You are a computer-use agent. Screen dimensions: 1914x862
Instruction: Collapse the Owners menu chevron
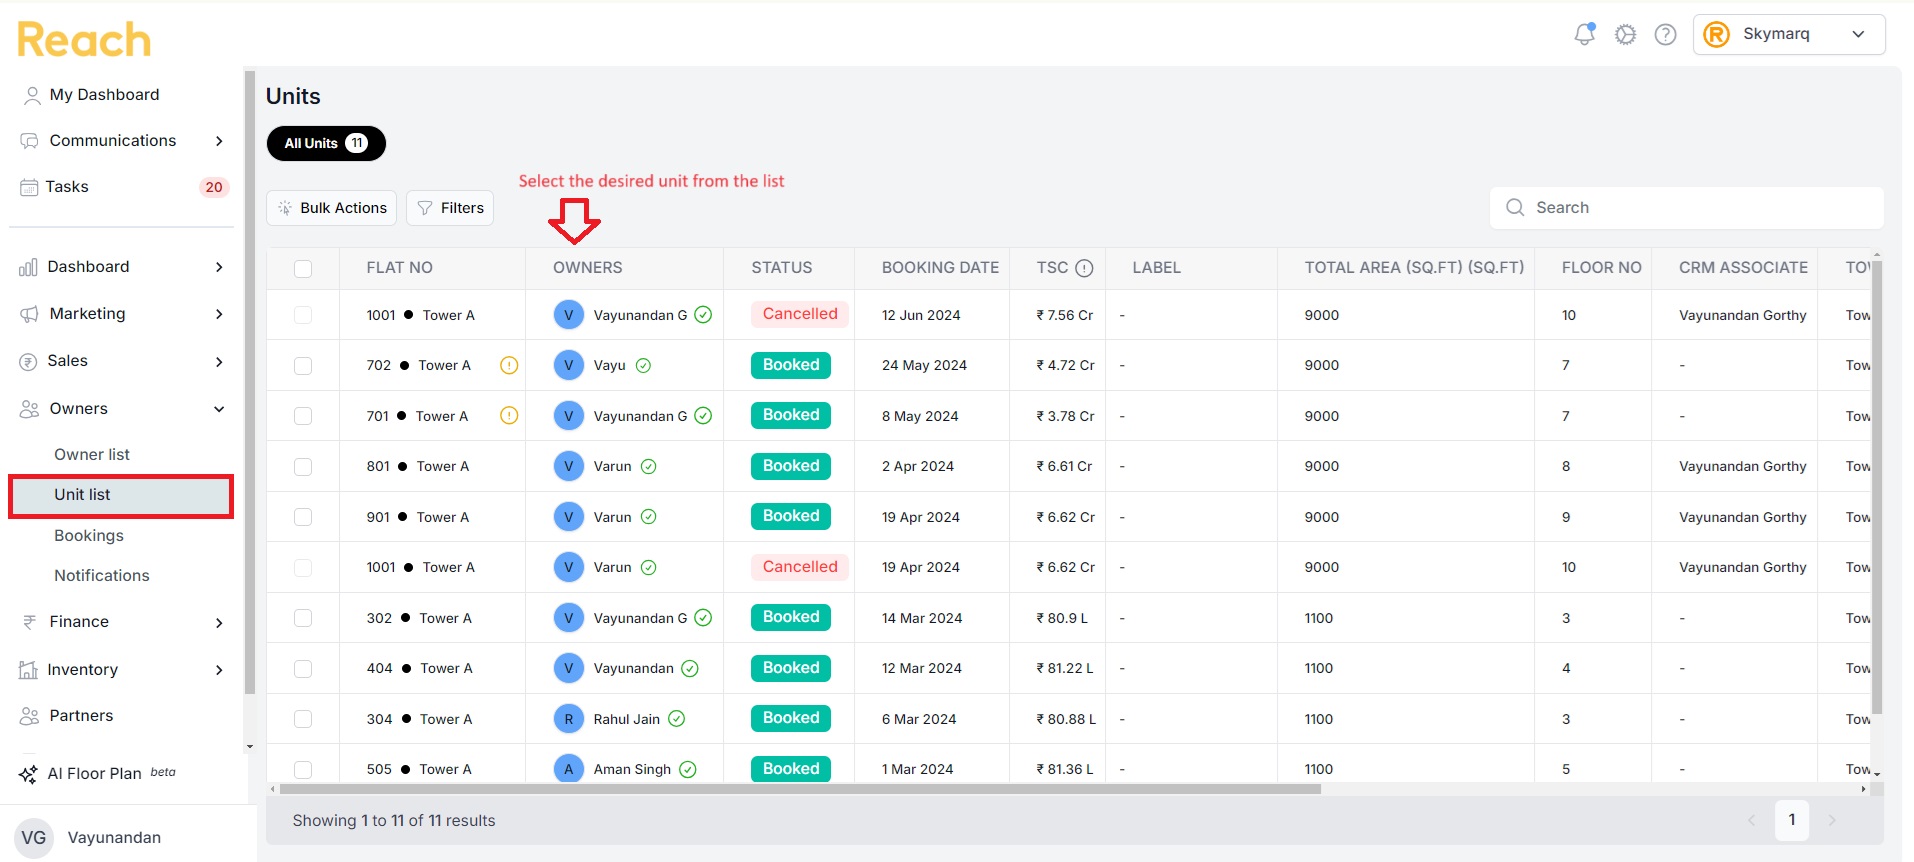(x=219, y=409)
